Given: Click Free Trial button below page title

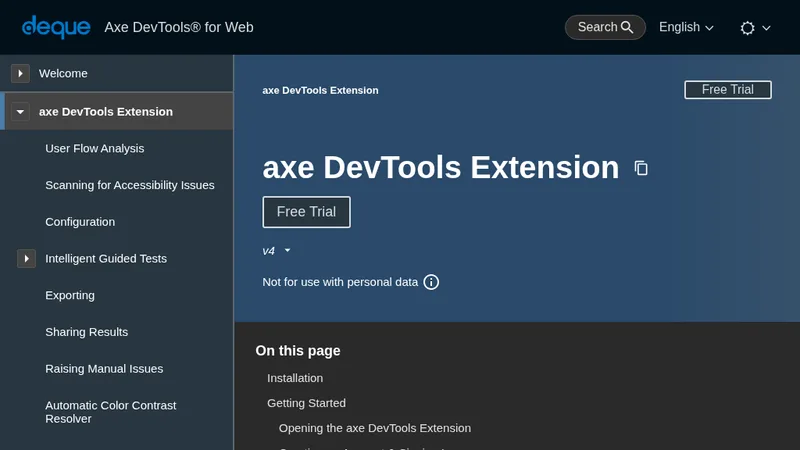Looking at the screenshot, I should point(306,212).
